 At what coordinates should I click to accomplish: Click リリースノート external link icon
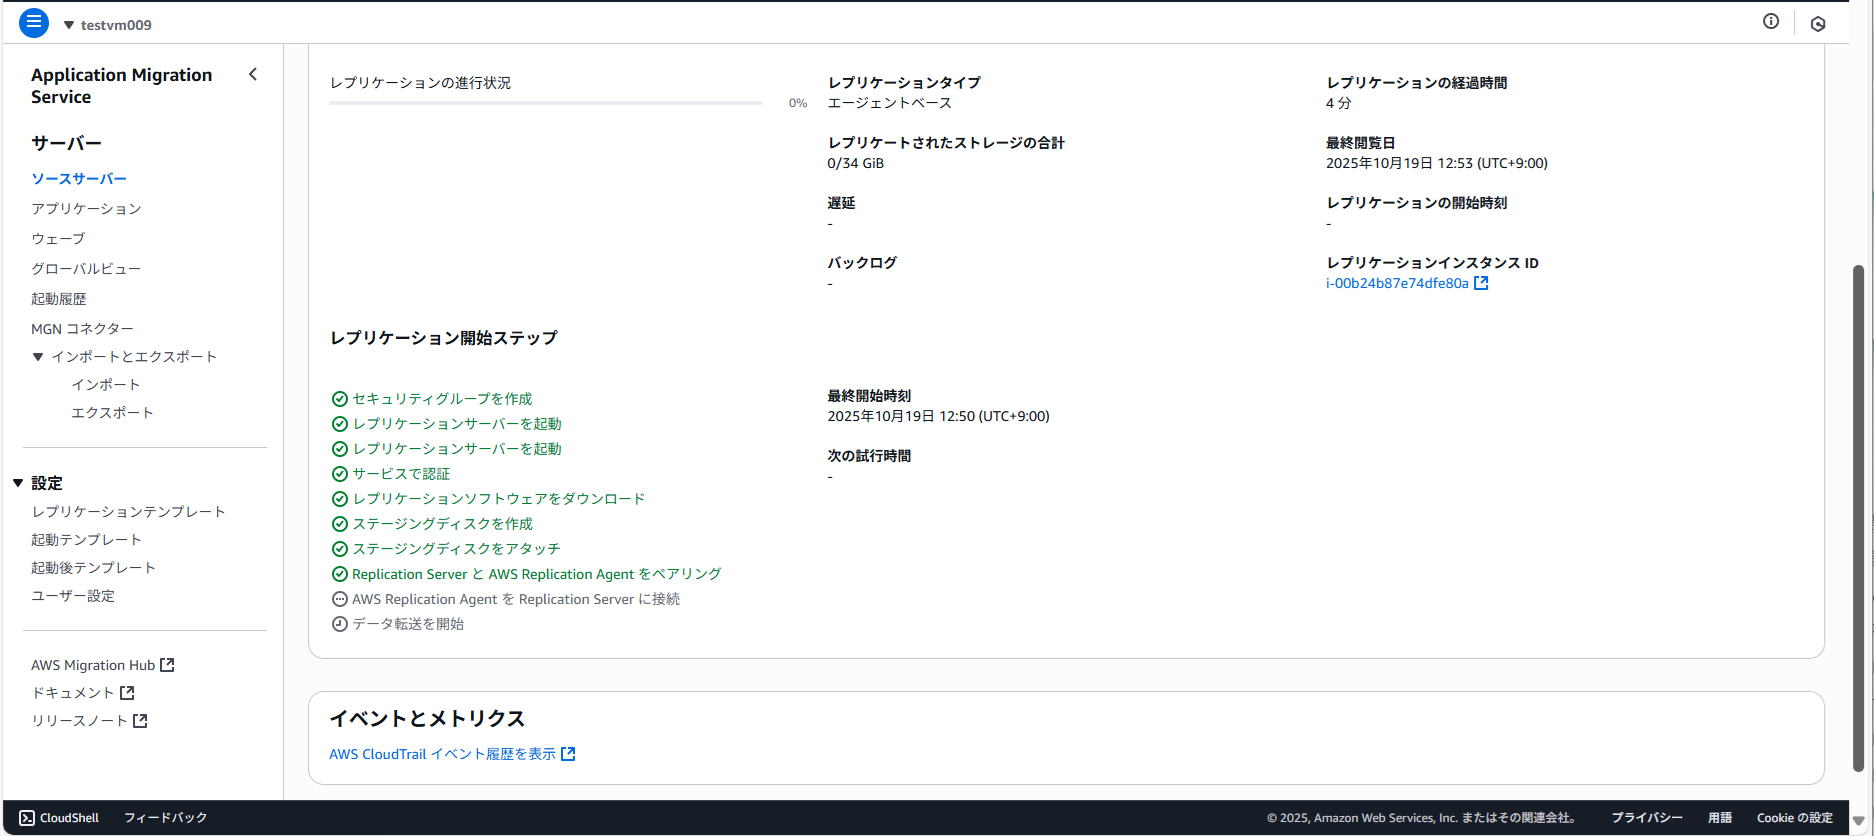click(x=140, y=721)
